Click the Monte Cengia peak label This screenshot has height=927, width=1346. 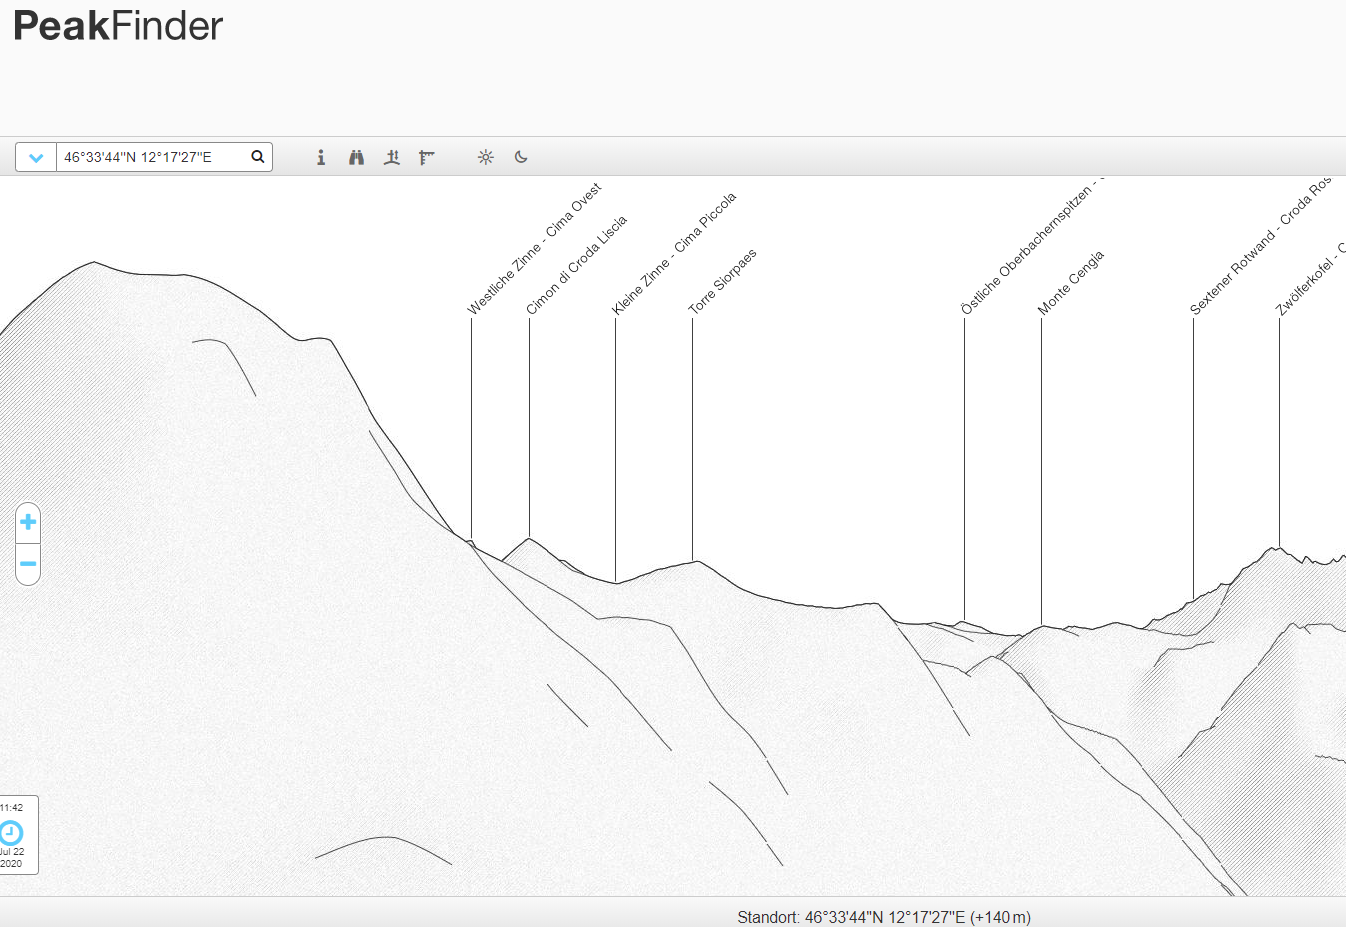[x=1071, y=282]
